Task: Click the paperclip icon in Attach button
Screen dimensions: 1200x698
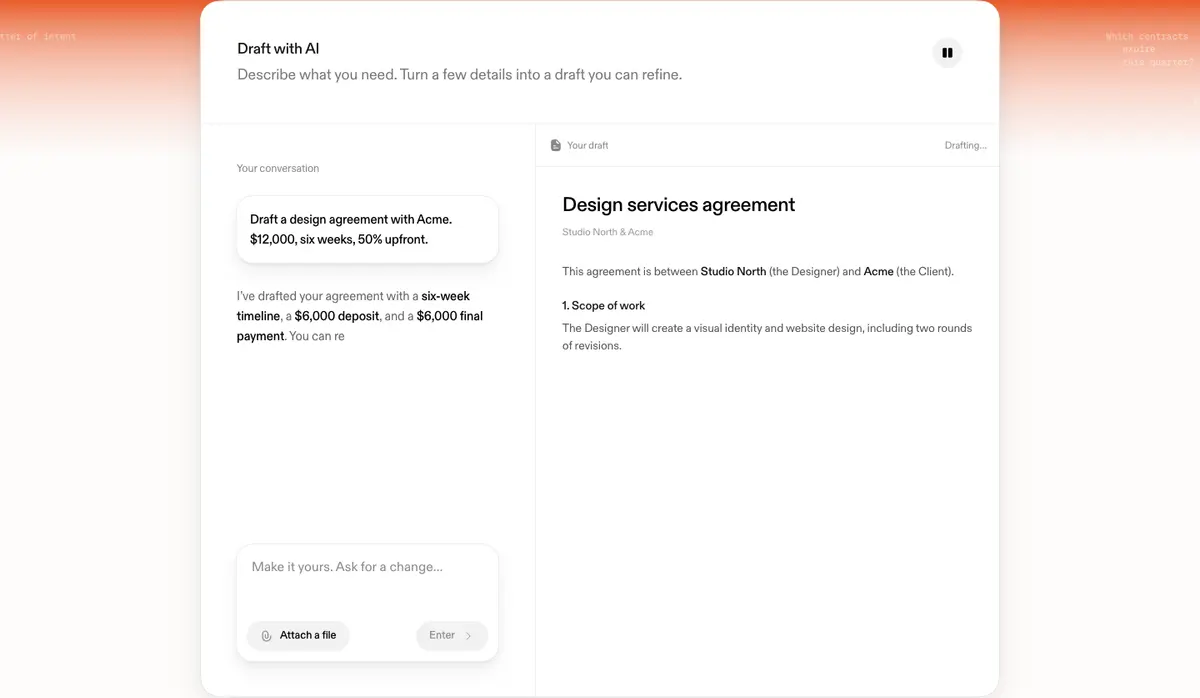Action: pos(266,636)
